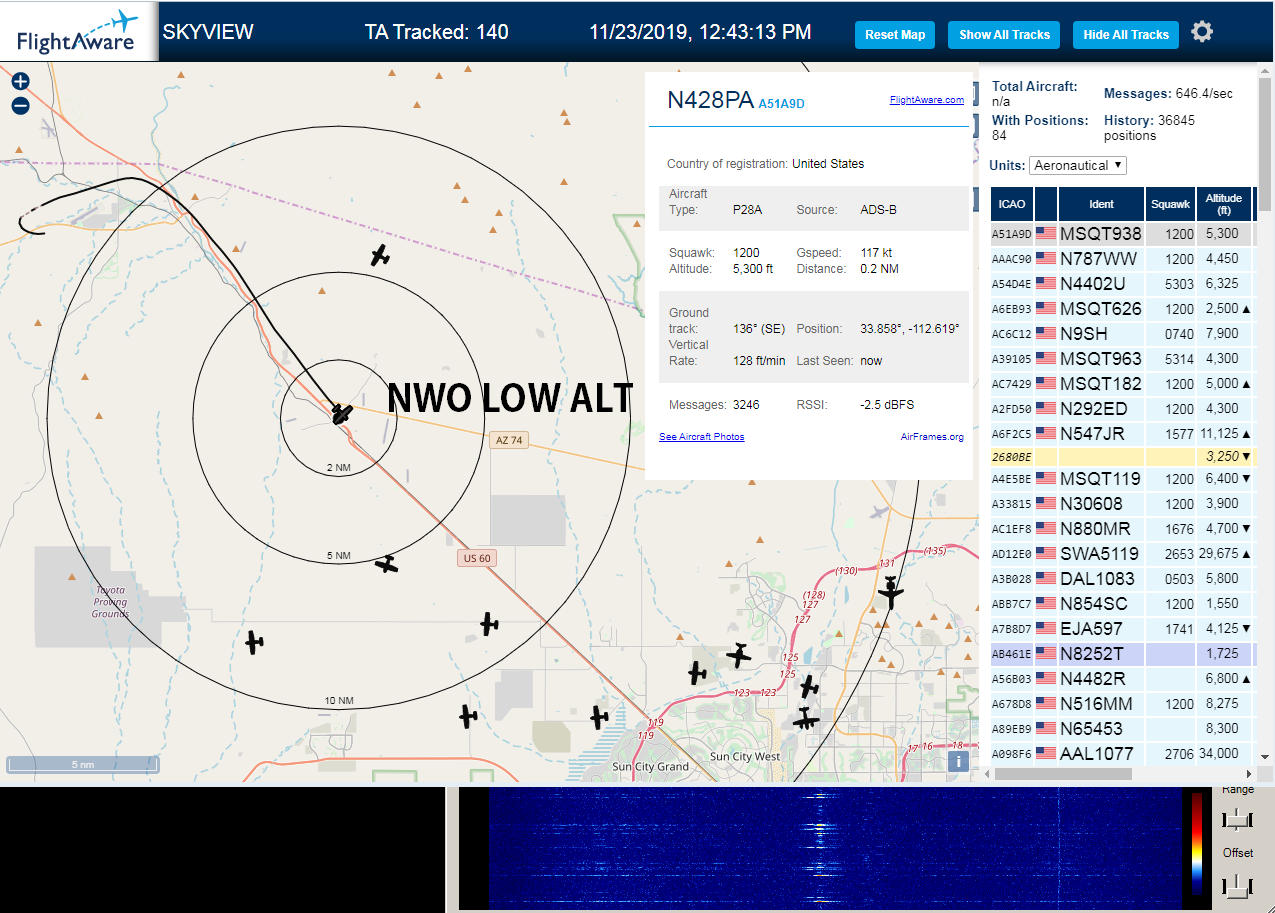Click the waterfall color scale bar
This screenshot has height=913, width=1275.
[x=1197, y=844]
